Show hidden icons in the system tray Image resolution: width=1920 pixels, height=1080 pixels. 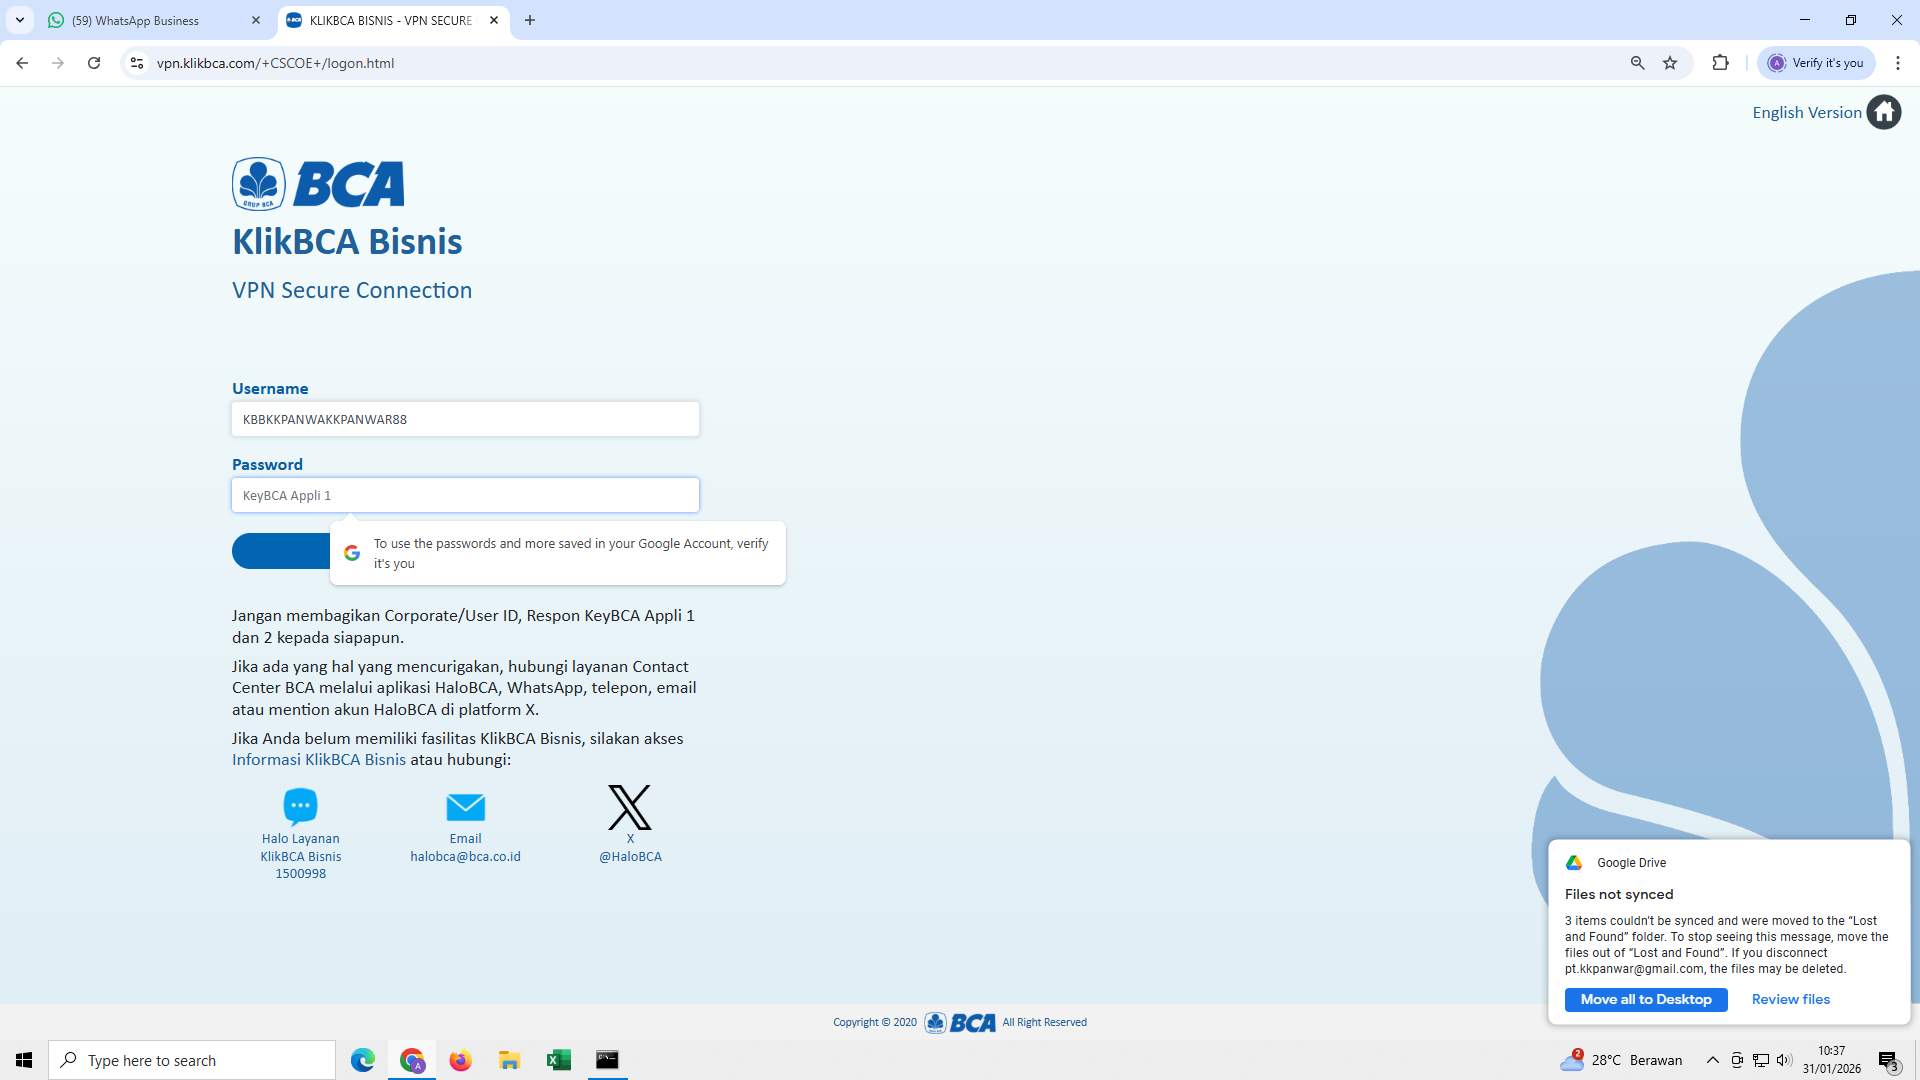pos(1712,1059)
